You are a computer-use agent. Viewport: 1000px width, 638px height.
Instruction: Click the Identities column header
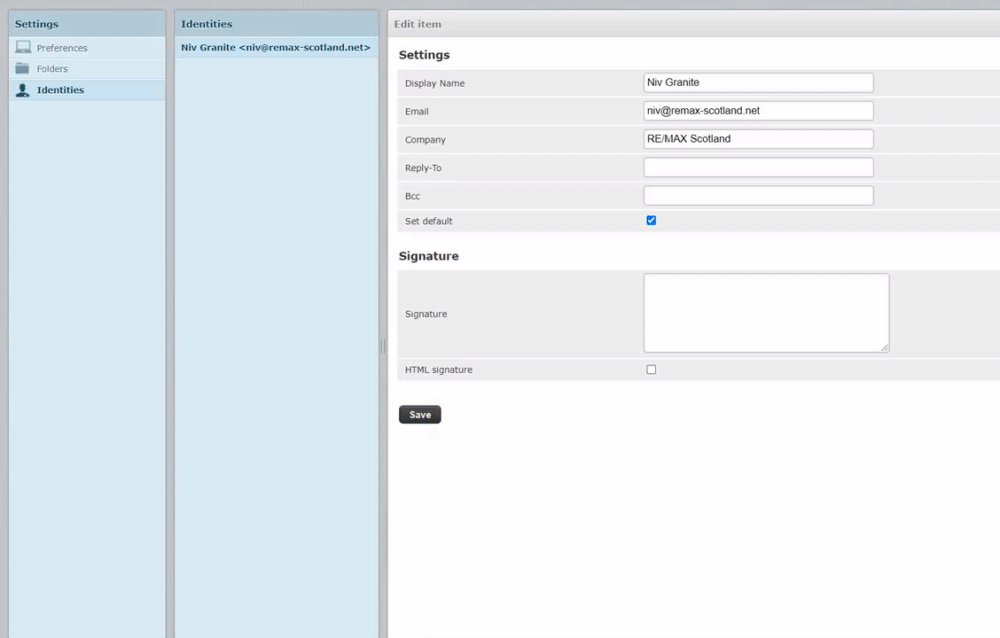tap(206, 23)
